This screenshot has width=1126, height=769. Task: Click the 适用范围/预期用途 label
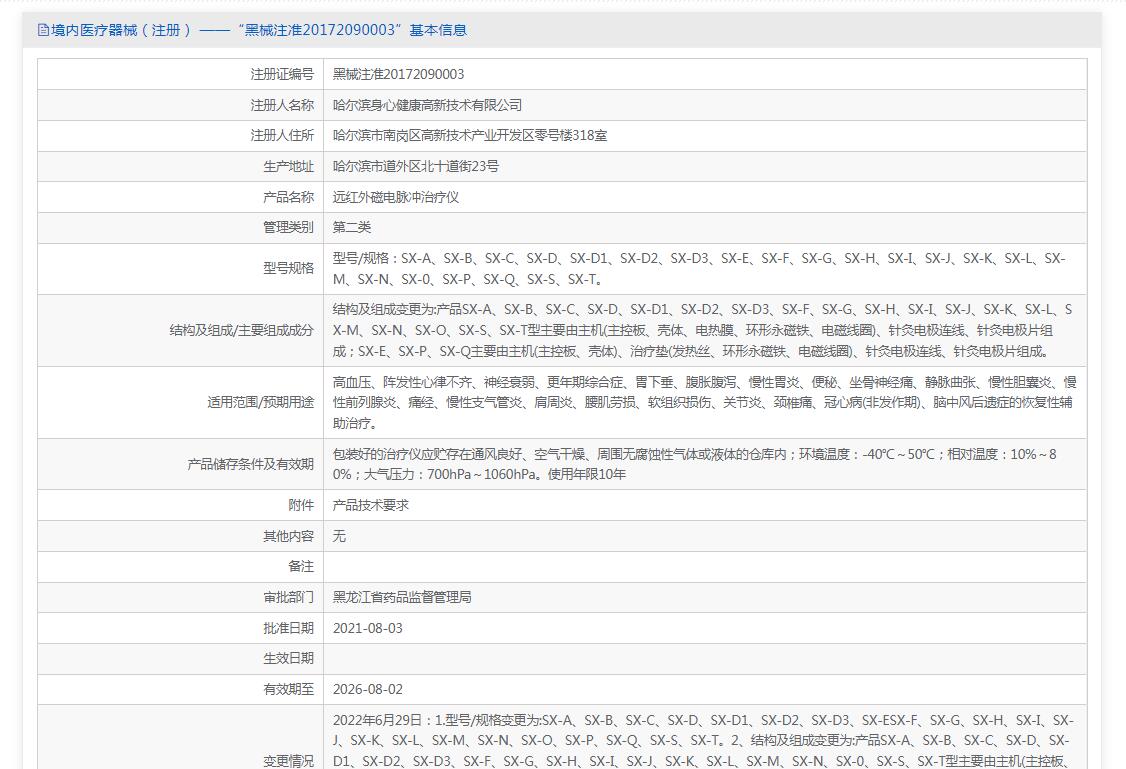click(x=261, y=402)
